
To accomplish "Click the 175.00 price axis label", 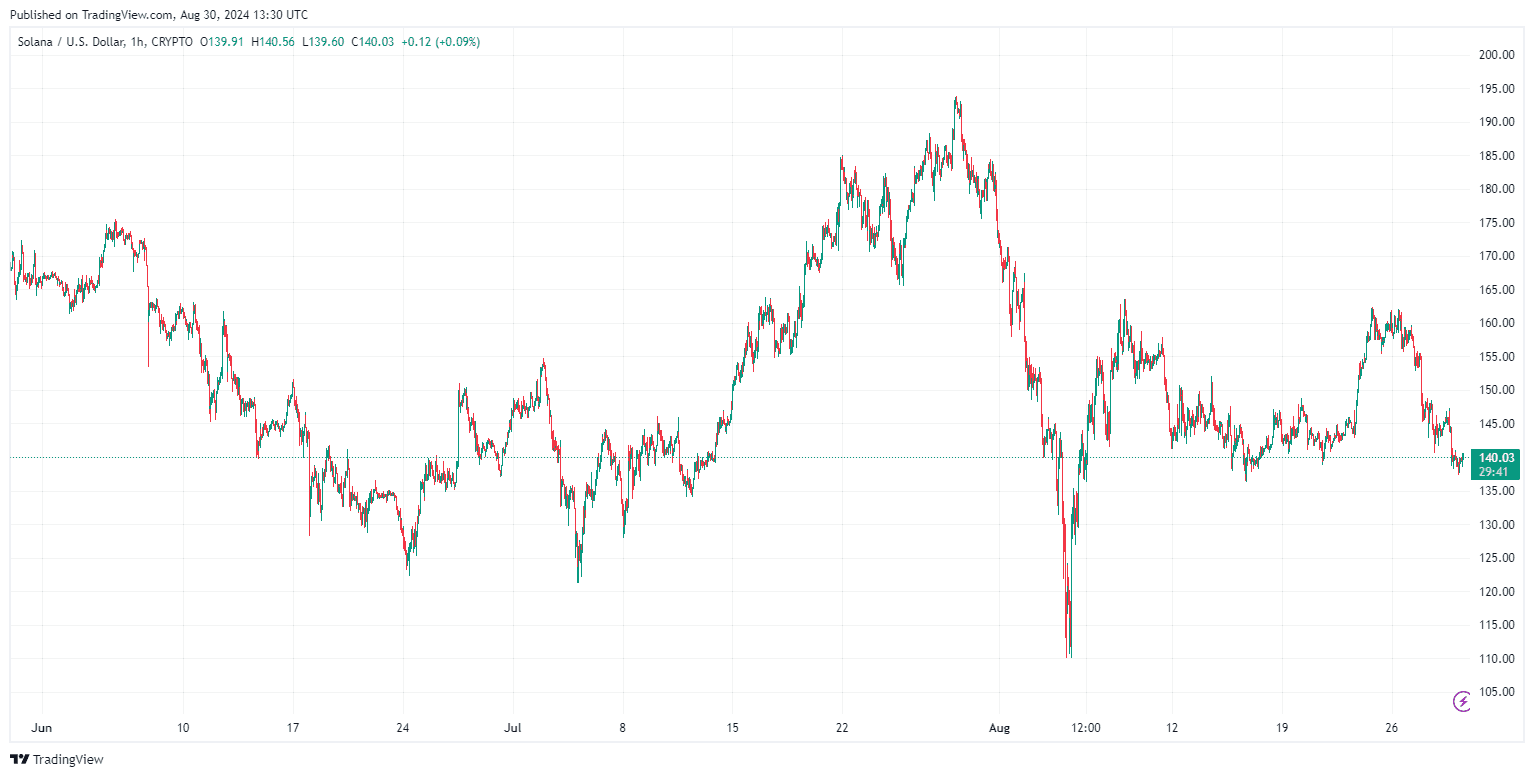I will coord(1496,223).
